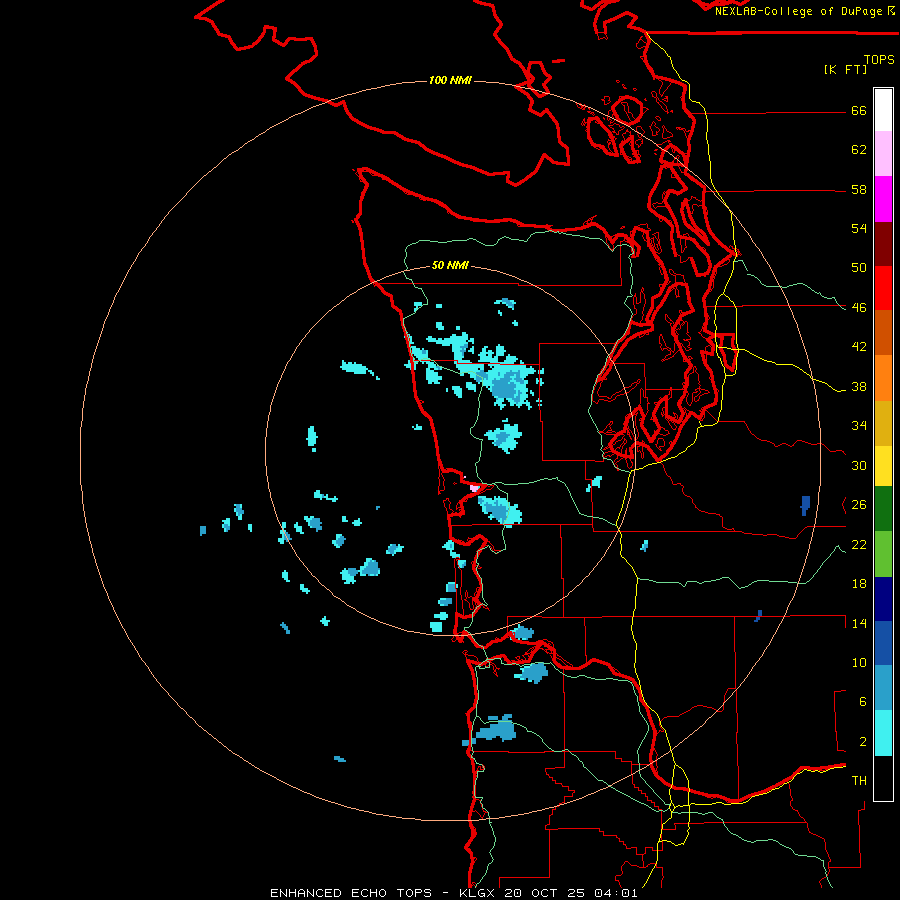Click the 66 legend value label
Screen dimensions: 900x900
tap(859, 110)
